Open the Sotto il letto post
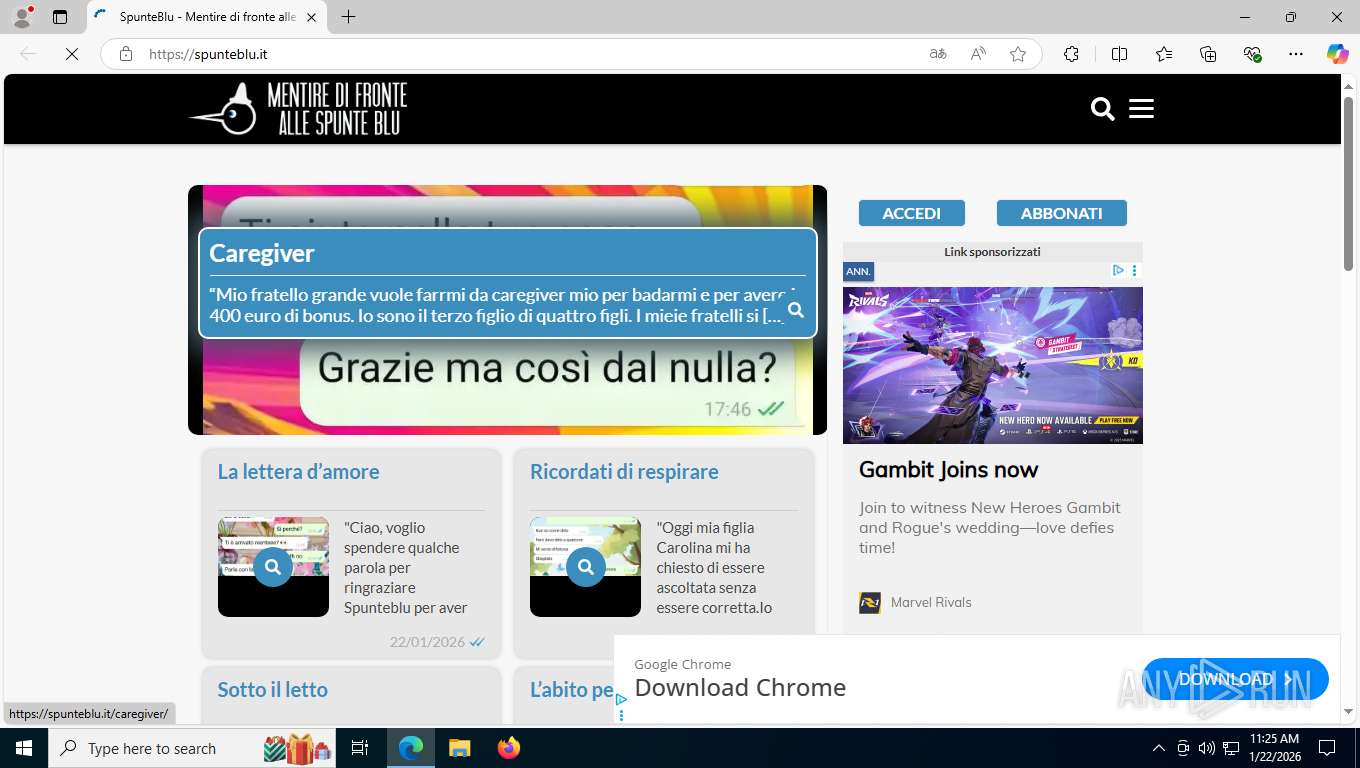Image resolution: width=1360 pixels, height=768 pixels. pos(273,689)
